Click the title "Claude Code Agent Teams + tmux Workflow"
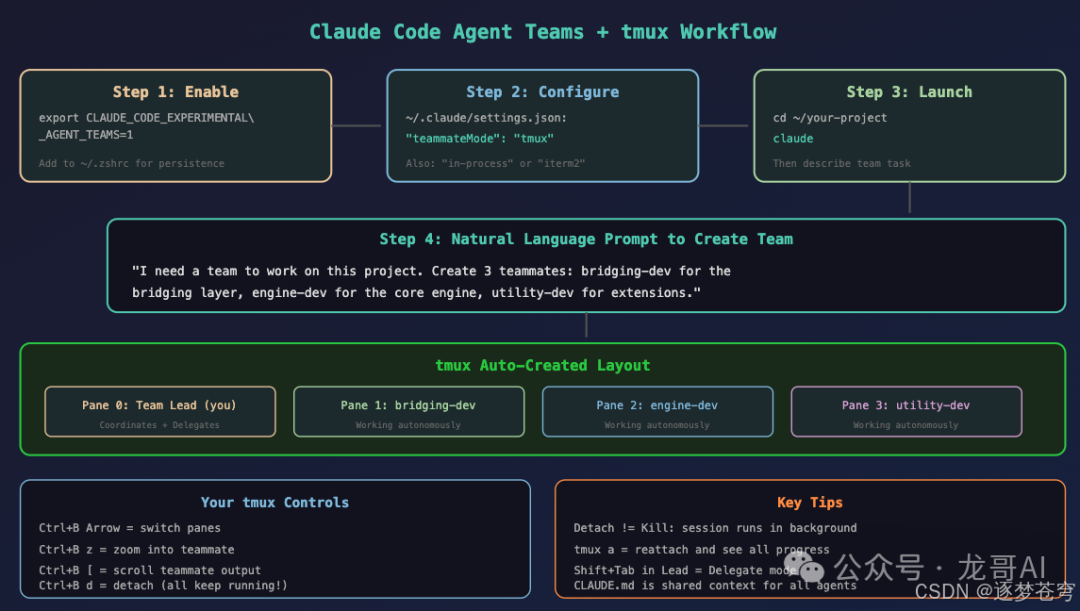This screenshot has width=1080, height=611. (543, 32)
